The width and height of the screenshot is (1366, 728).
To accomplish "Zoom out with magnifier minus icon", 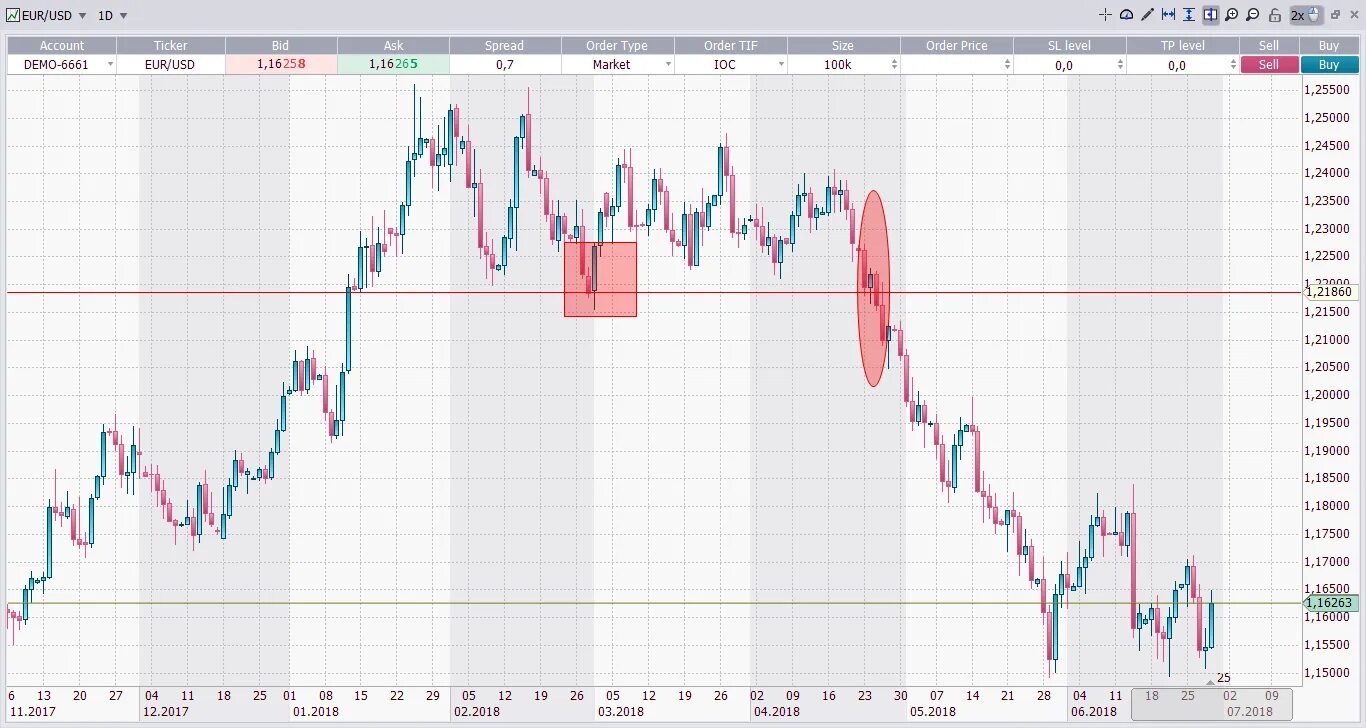I will pyautogui.click(x=1252, y=15).
